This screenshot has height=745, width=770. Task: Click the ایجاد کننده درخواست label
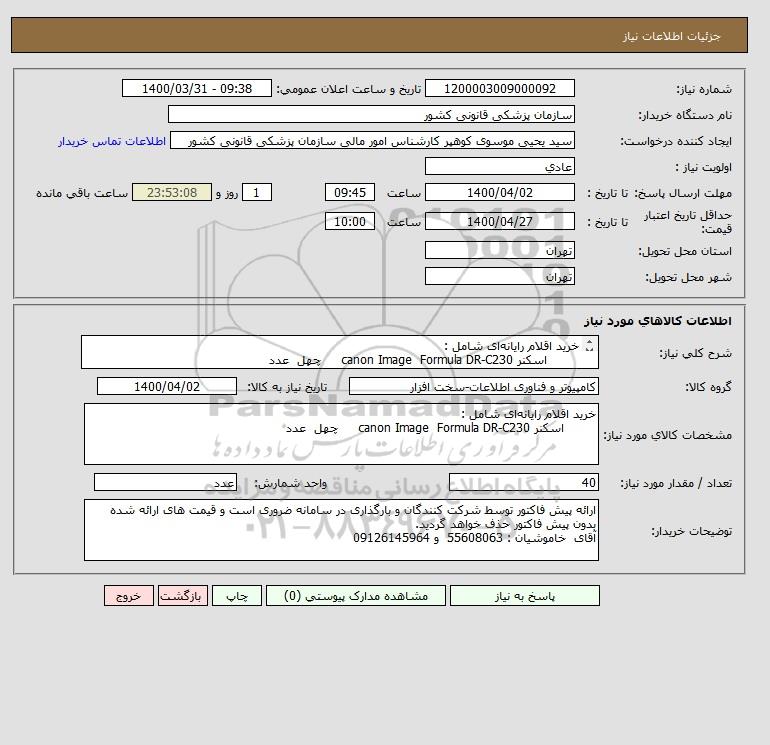pos(676,141)
